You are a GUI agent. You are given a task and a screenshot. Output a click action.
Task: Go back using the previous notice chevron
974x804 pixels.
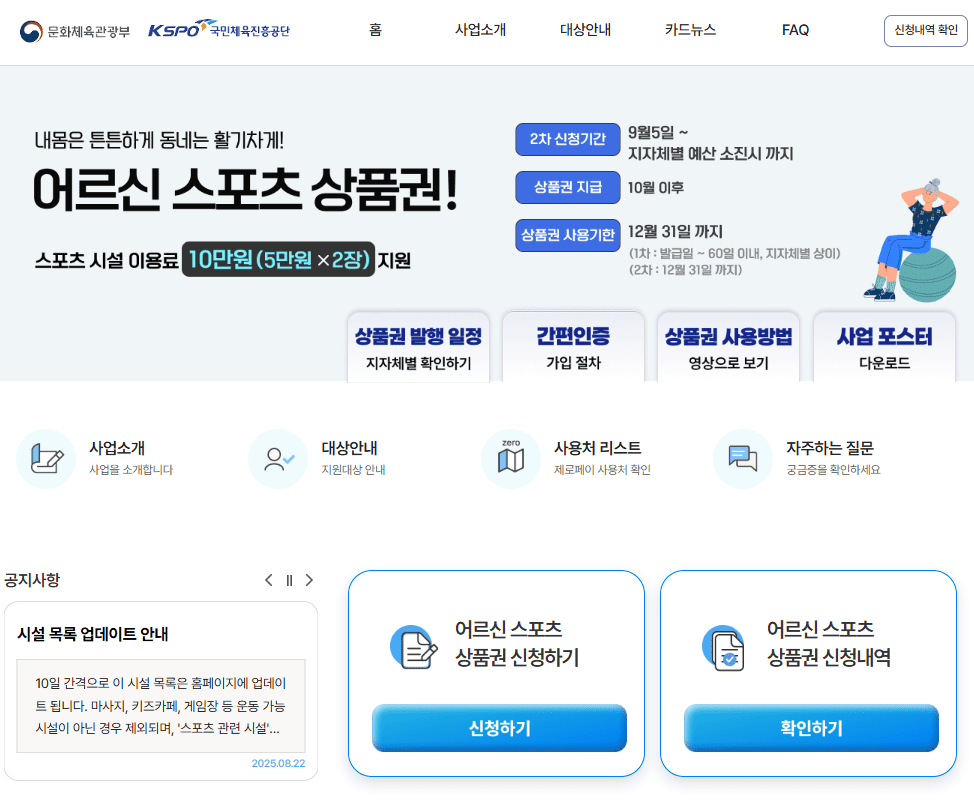(x=268, y=580)
